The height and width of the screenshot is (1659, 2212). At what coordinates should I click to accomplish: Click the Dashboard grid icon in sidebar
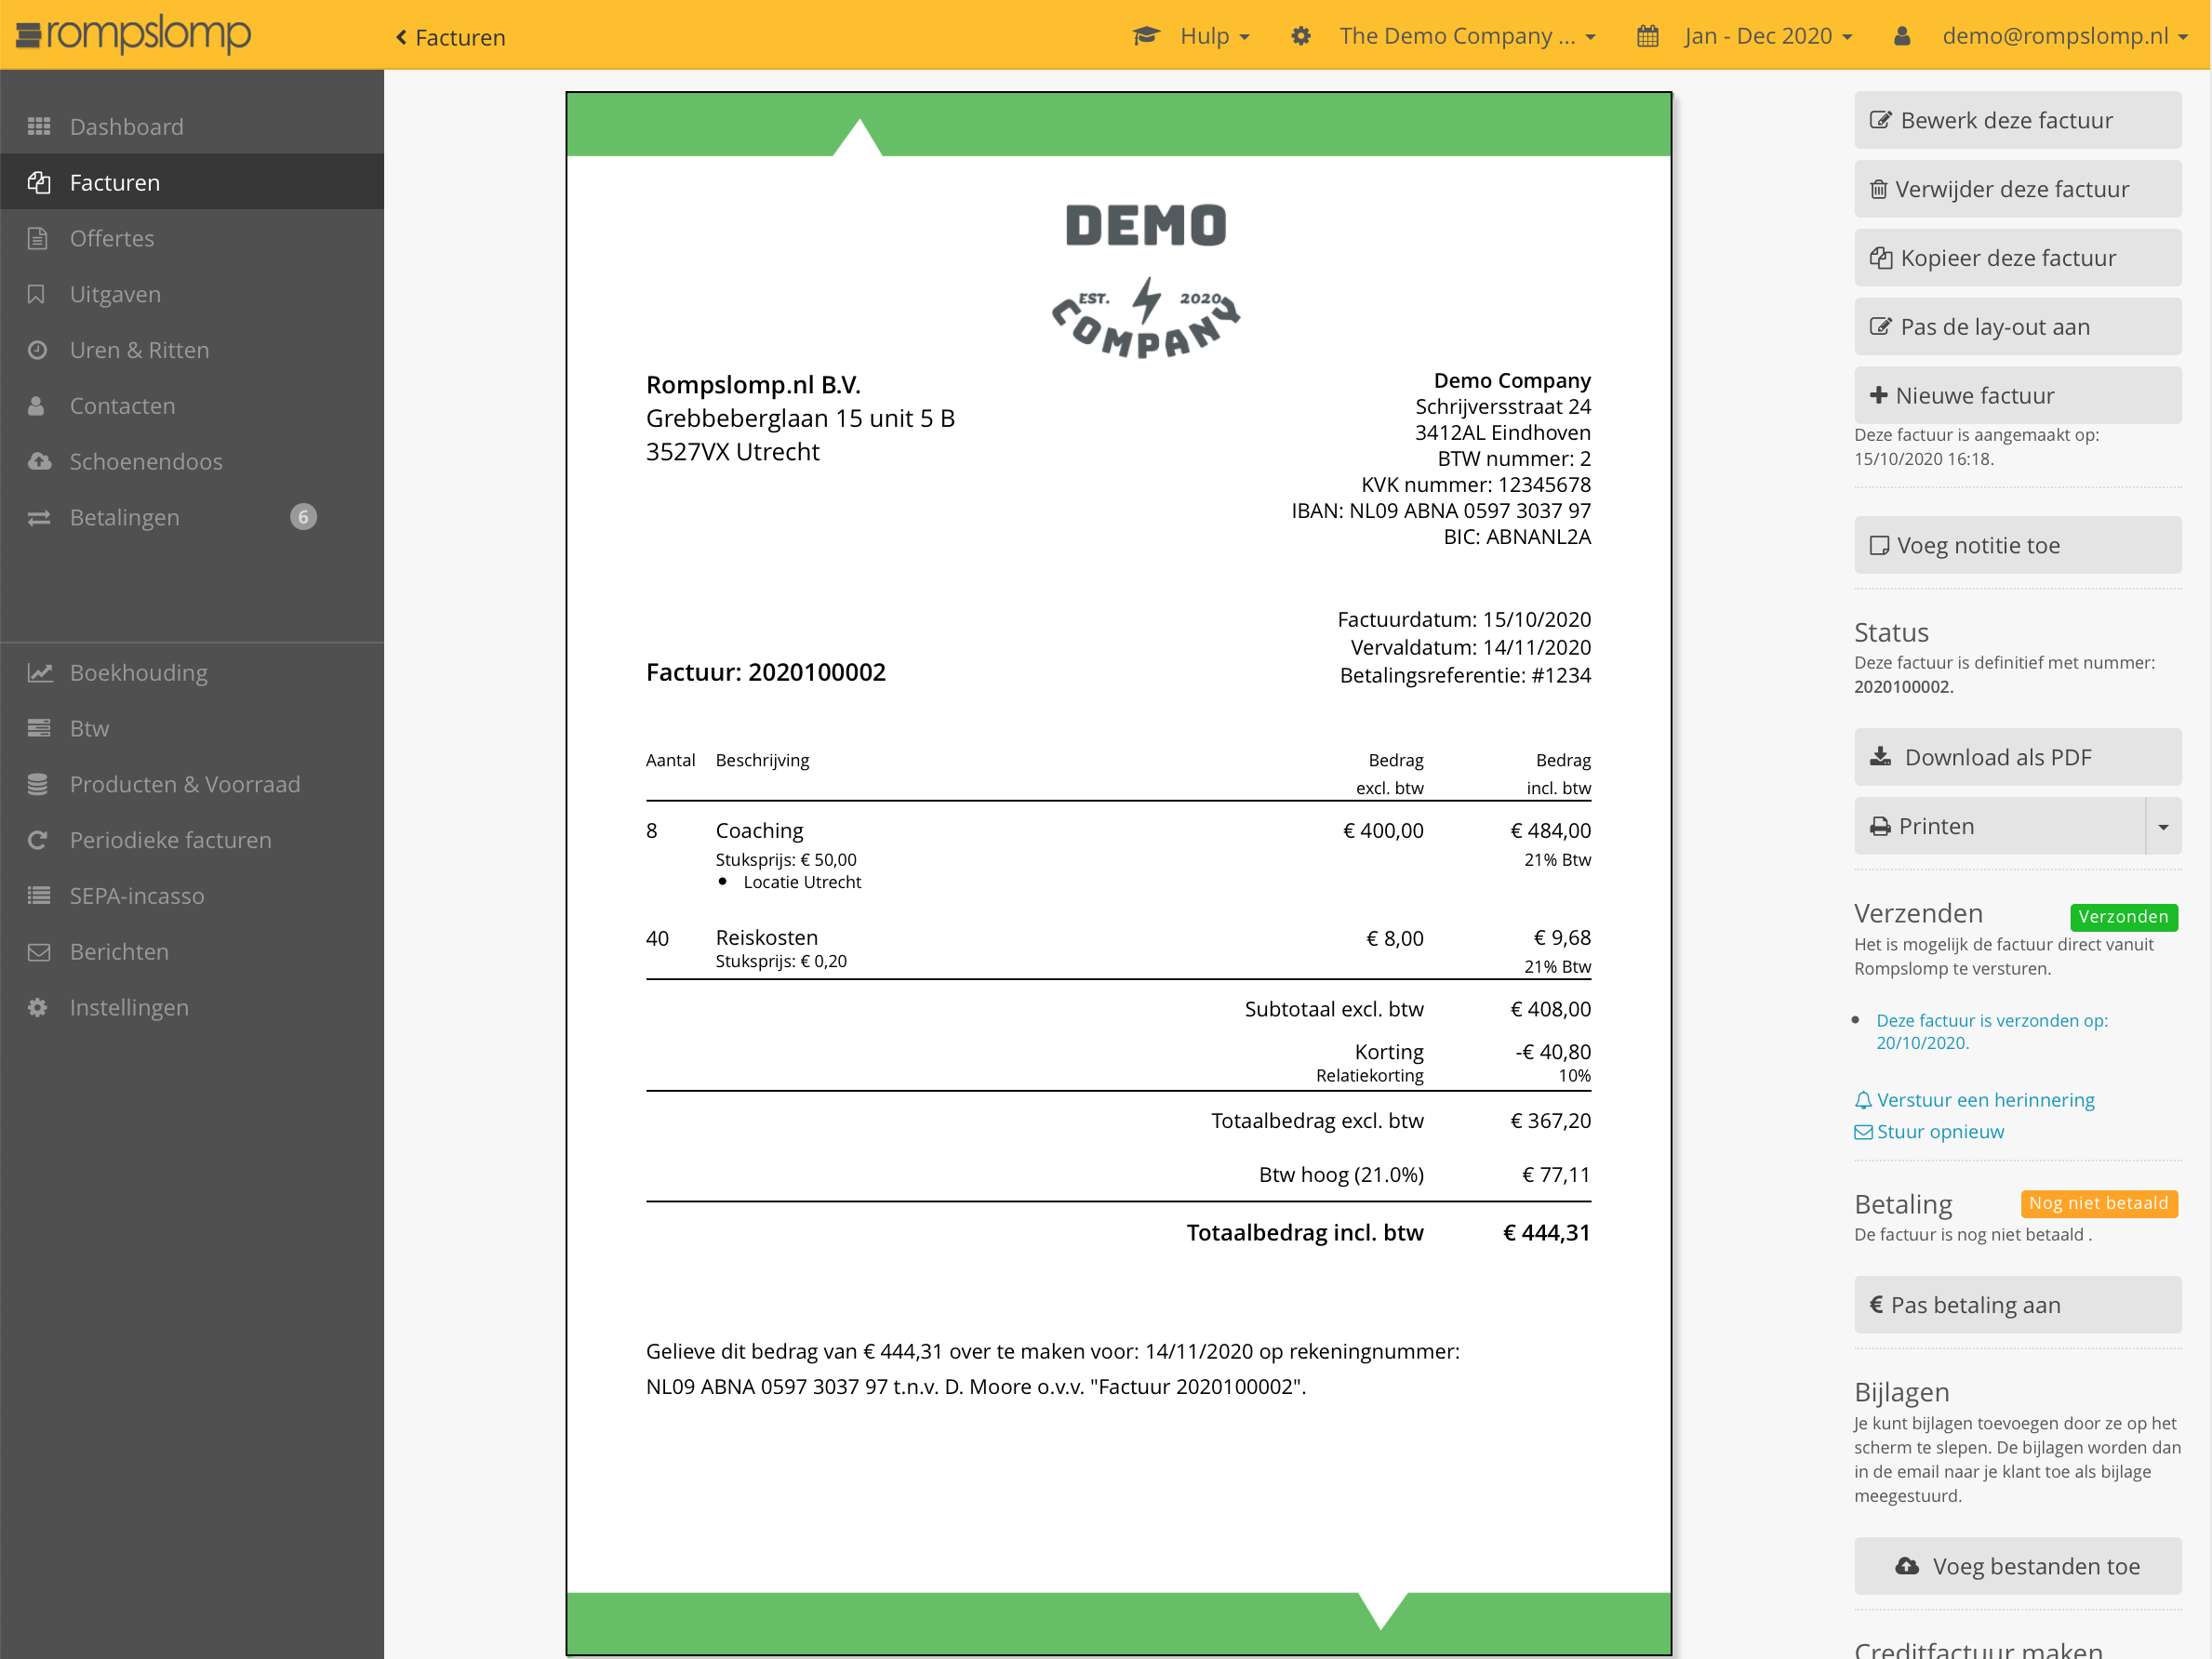(x=39, y=126)
